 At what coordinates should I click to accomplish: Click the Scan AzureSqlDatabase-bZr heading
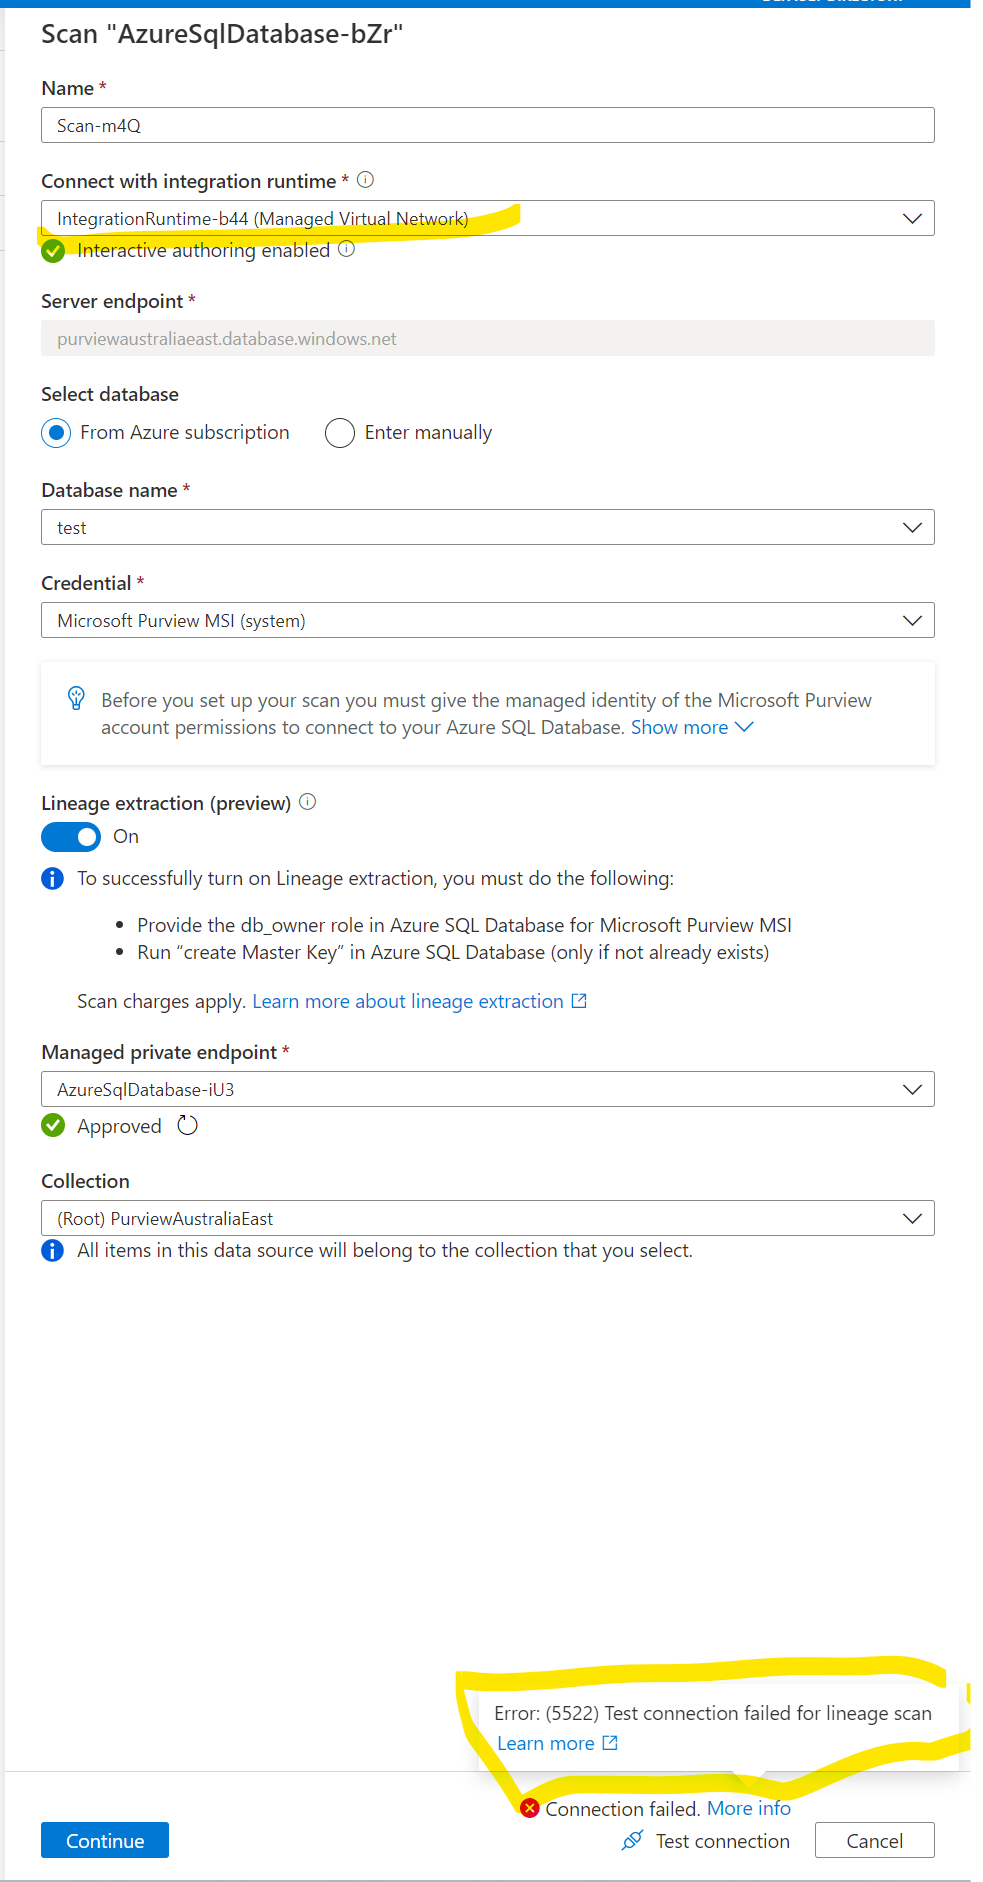pos(222,34)
